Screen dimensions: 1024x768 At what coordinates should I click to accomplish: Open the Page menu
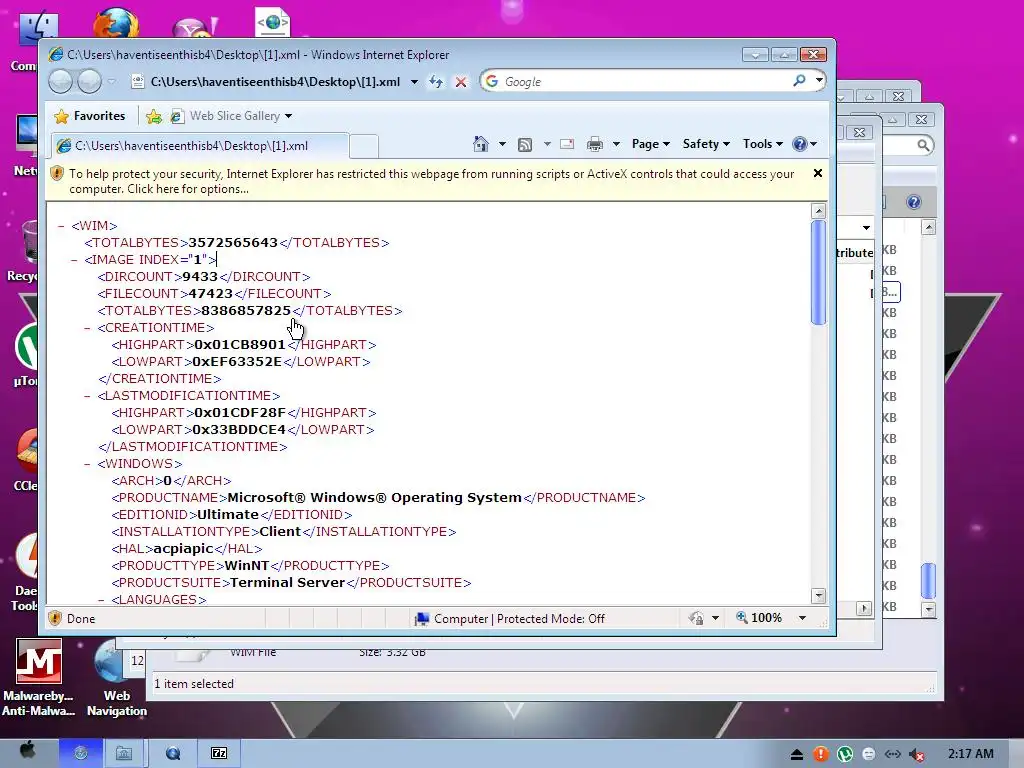(x=650, y=144)
